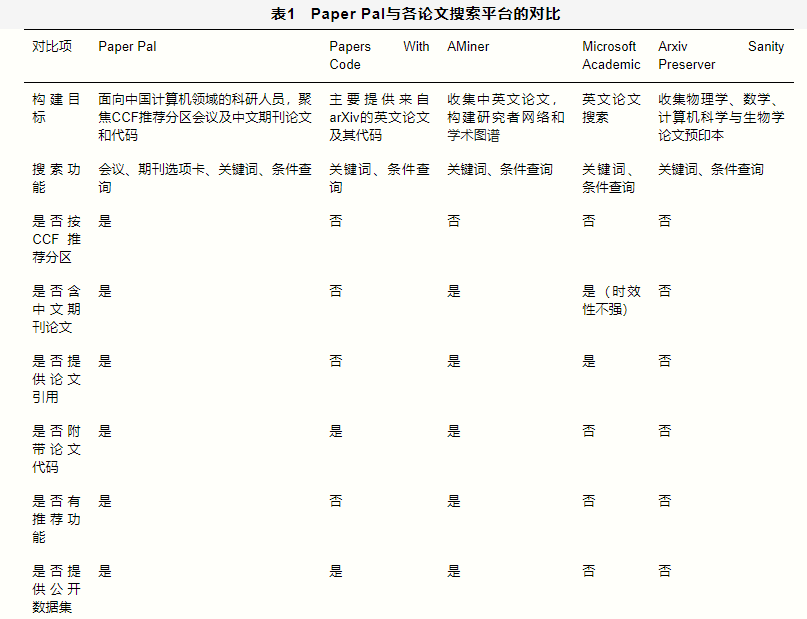Click Microsoft Academic's '否' in CCF推荐分区 row
807x619 pixels.
[589, 221]
